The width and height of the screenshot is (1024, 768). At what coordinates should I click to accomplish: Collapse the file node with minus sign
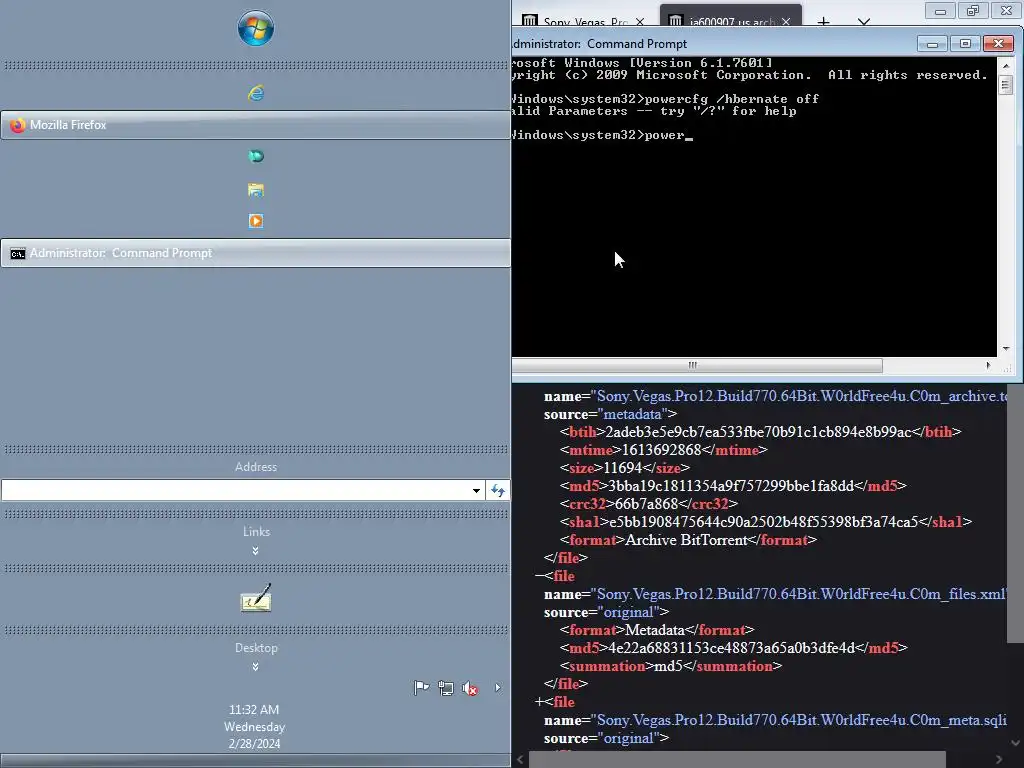(x=539, y=576)
